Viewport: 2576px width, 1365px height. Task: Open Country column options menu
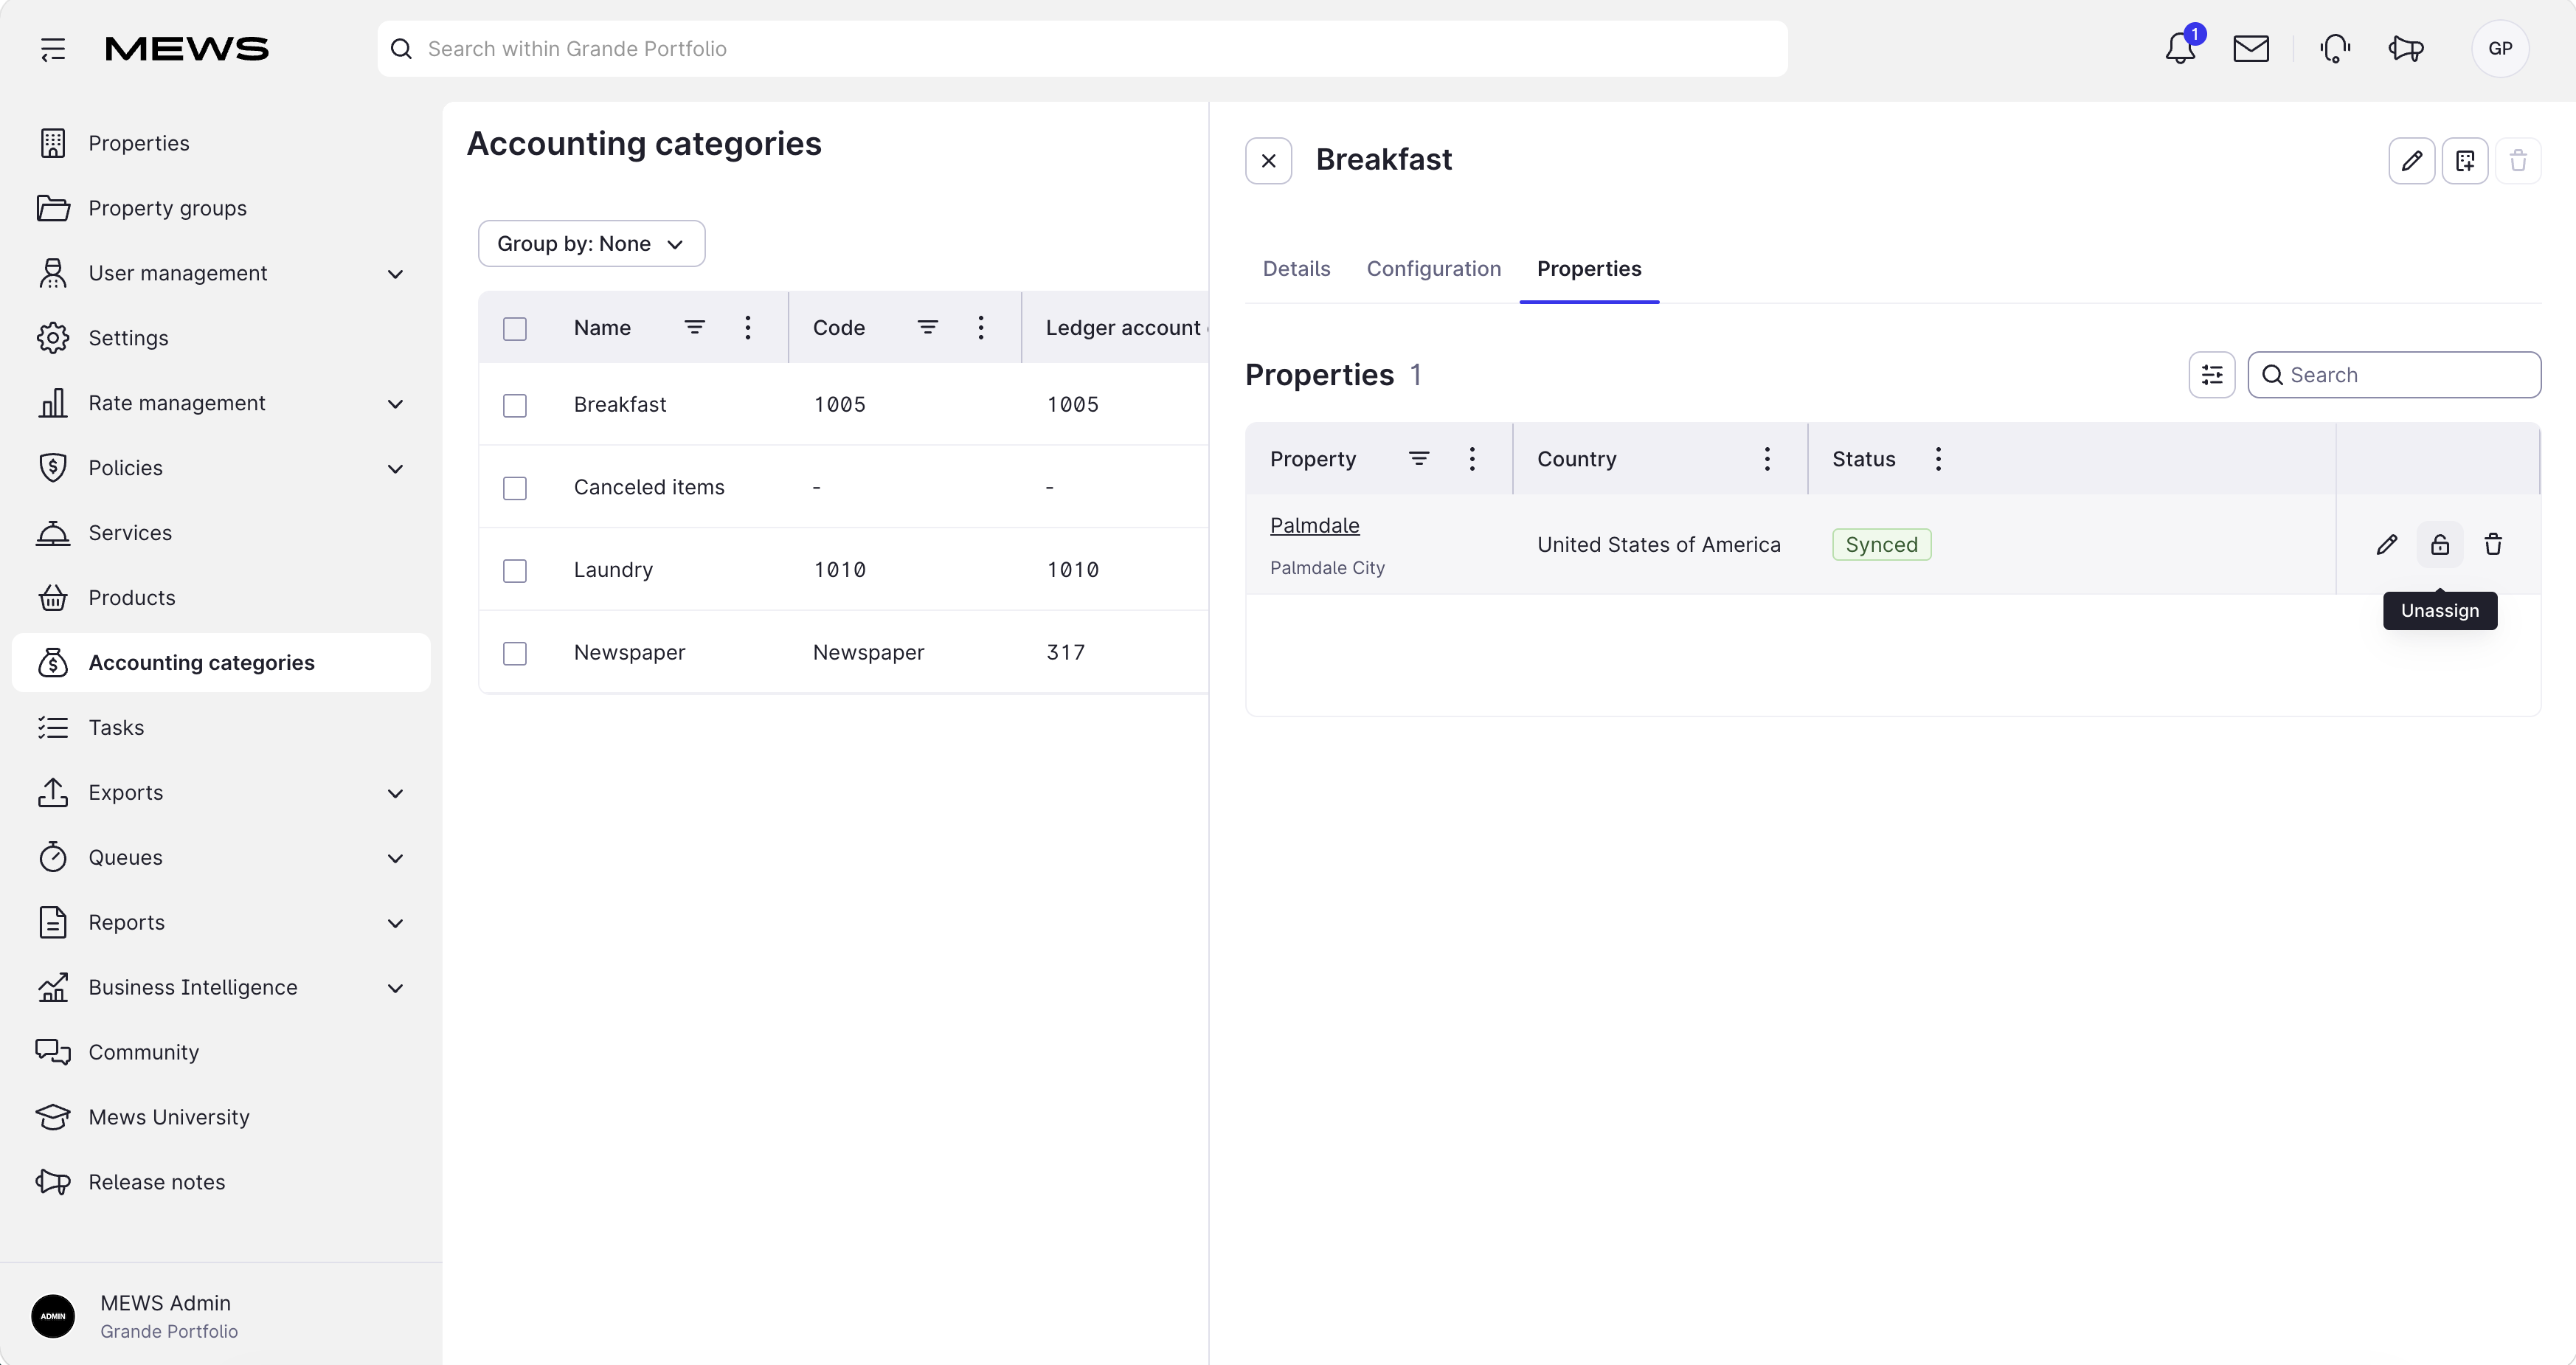click(1766, 459)
